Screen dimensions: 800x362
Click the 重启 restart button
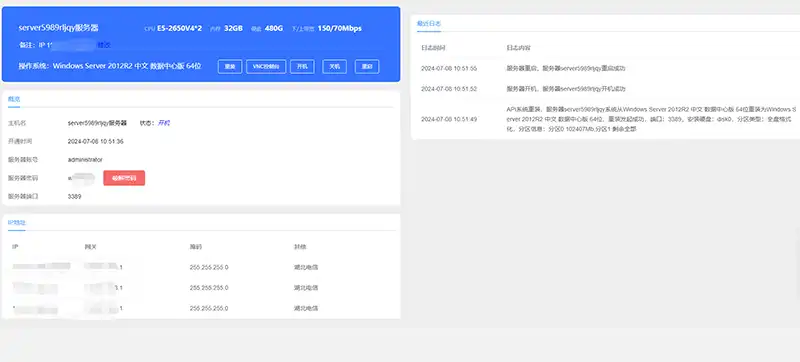(x=367, y=67)
